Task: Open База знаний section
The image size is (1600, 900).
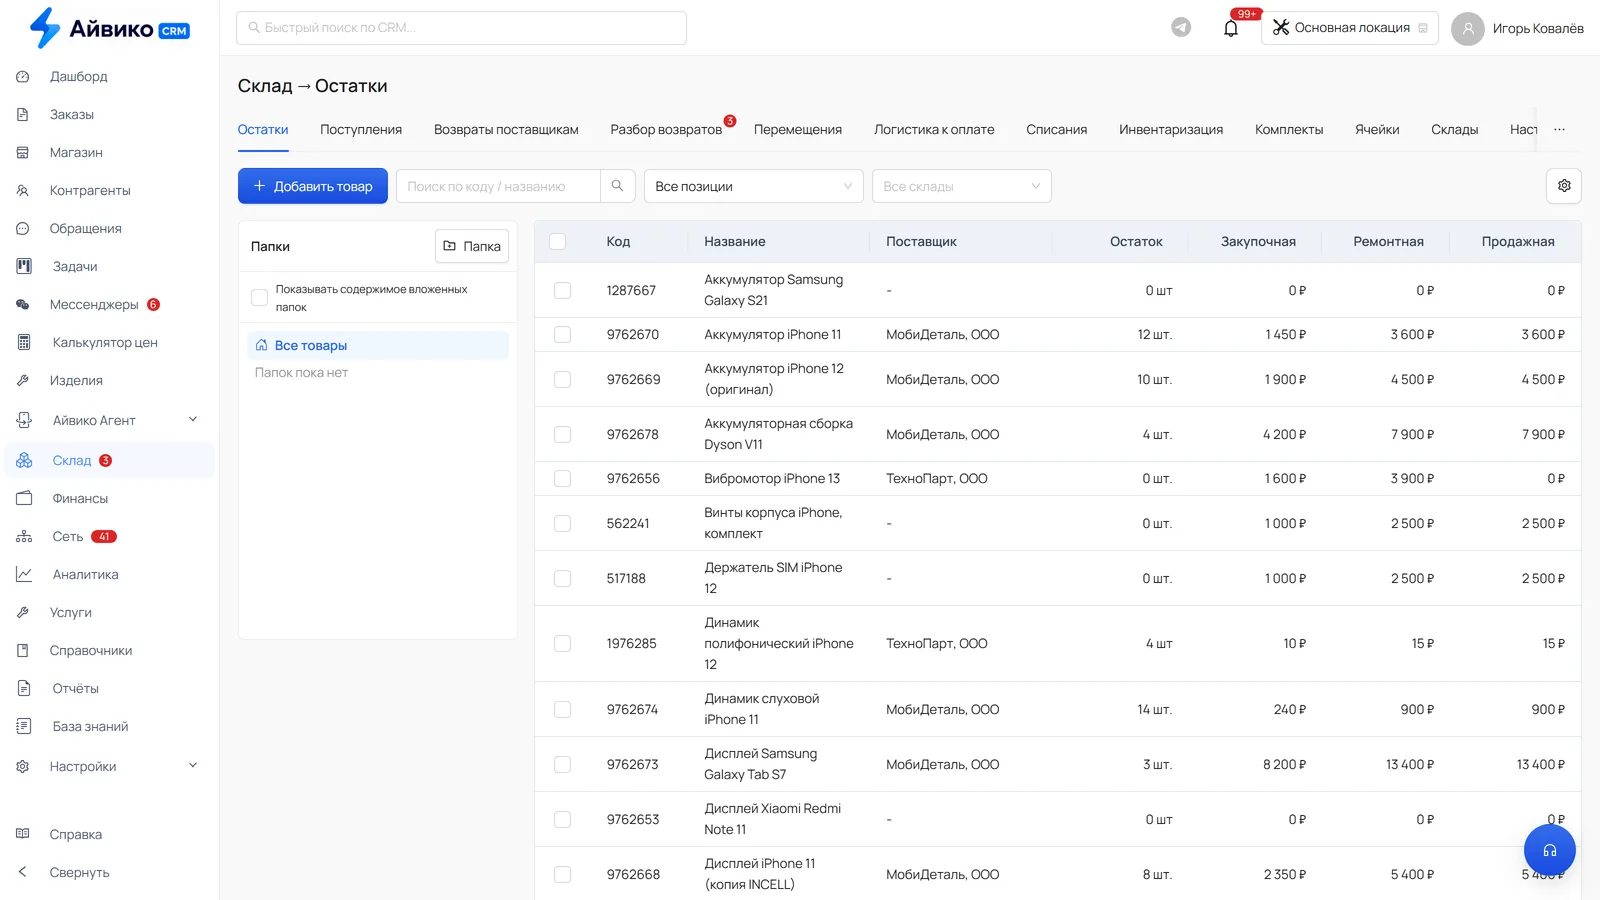Action: pos(90,726)
